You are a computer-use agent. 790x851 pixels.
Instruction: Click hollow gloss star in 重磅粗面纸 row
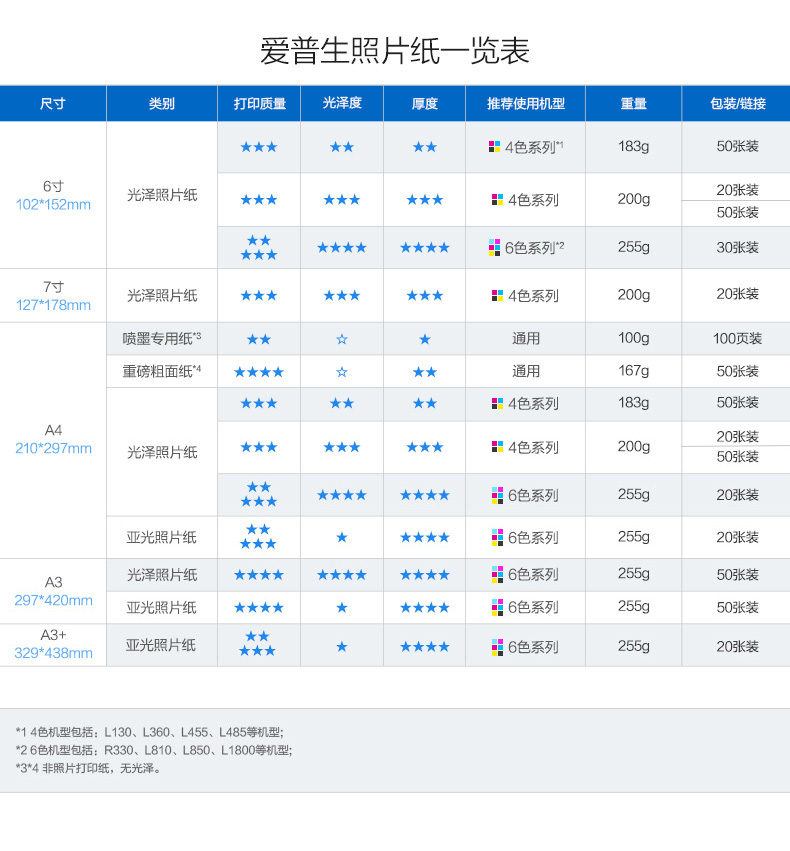pyautogui.click(x=342, y=372)
